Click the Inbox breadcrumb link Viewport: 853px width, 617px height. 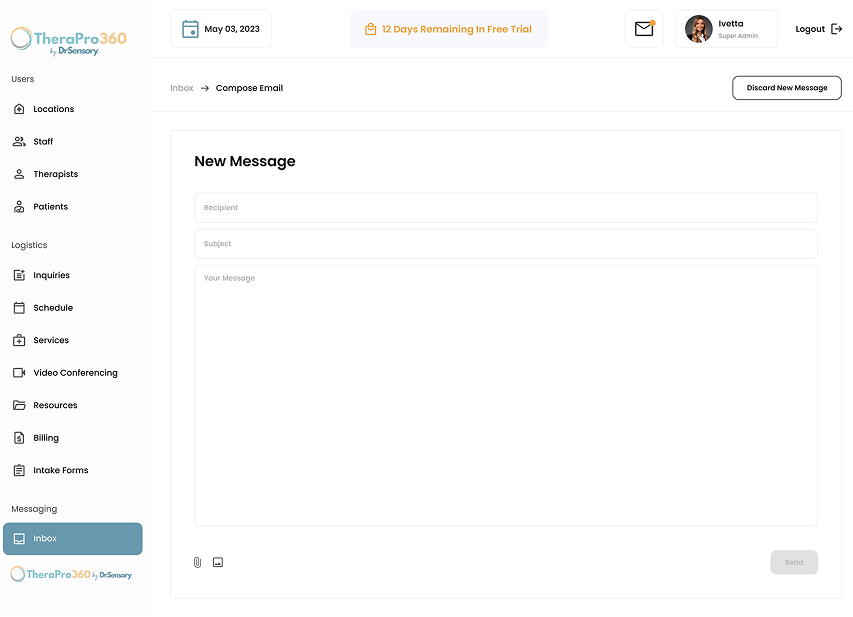pos(182,88)
